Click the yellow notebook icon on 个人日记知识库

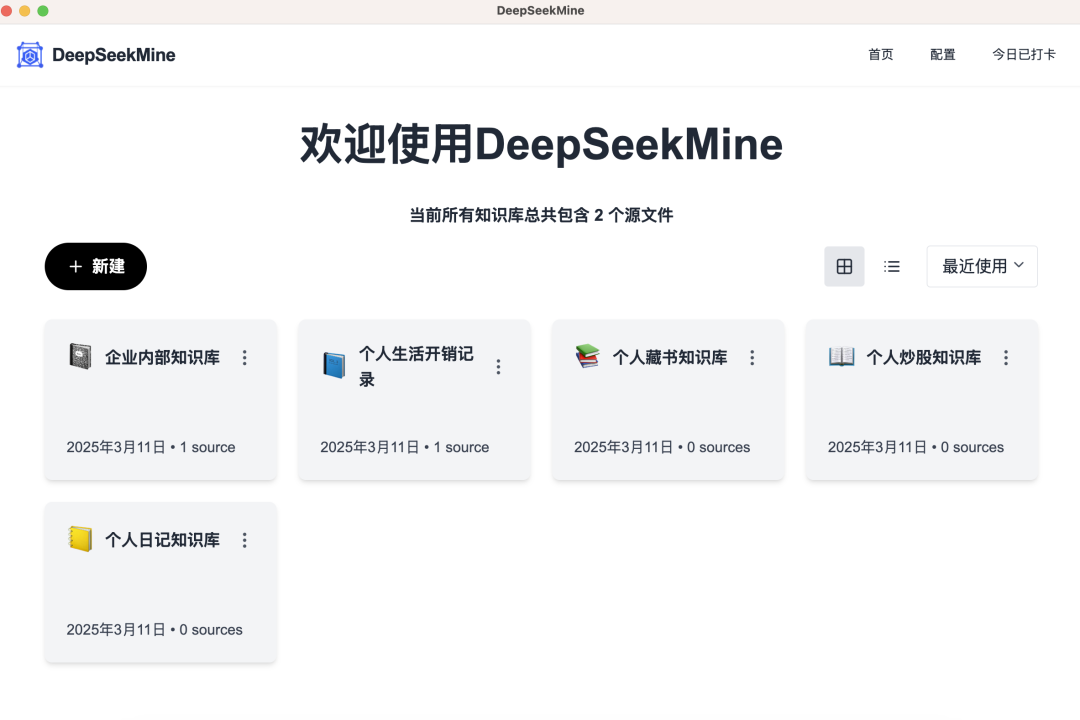click(x=81, y=539)
